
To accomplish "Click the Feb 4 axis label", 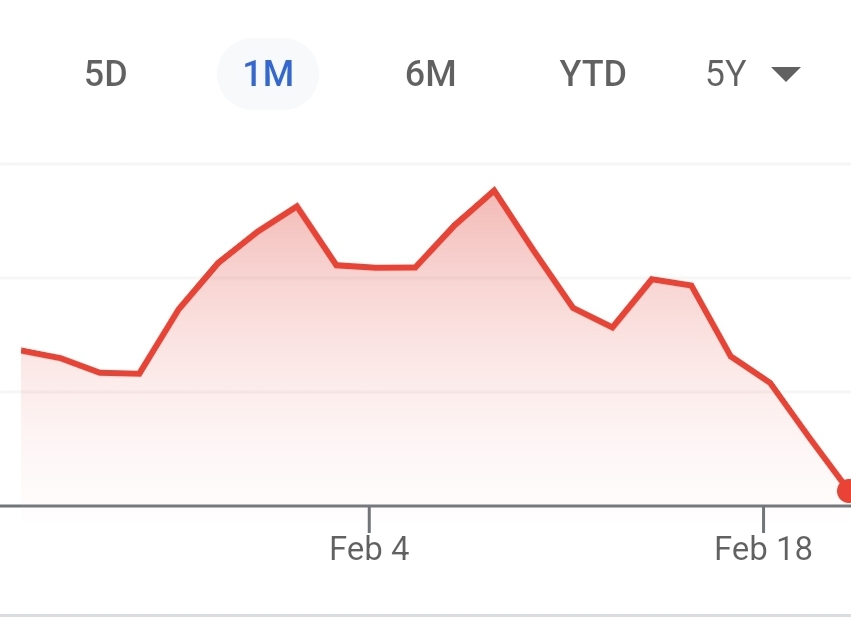I will (x=369, y=548).
